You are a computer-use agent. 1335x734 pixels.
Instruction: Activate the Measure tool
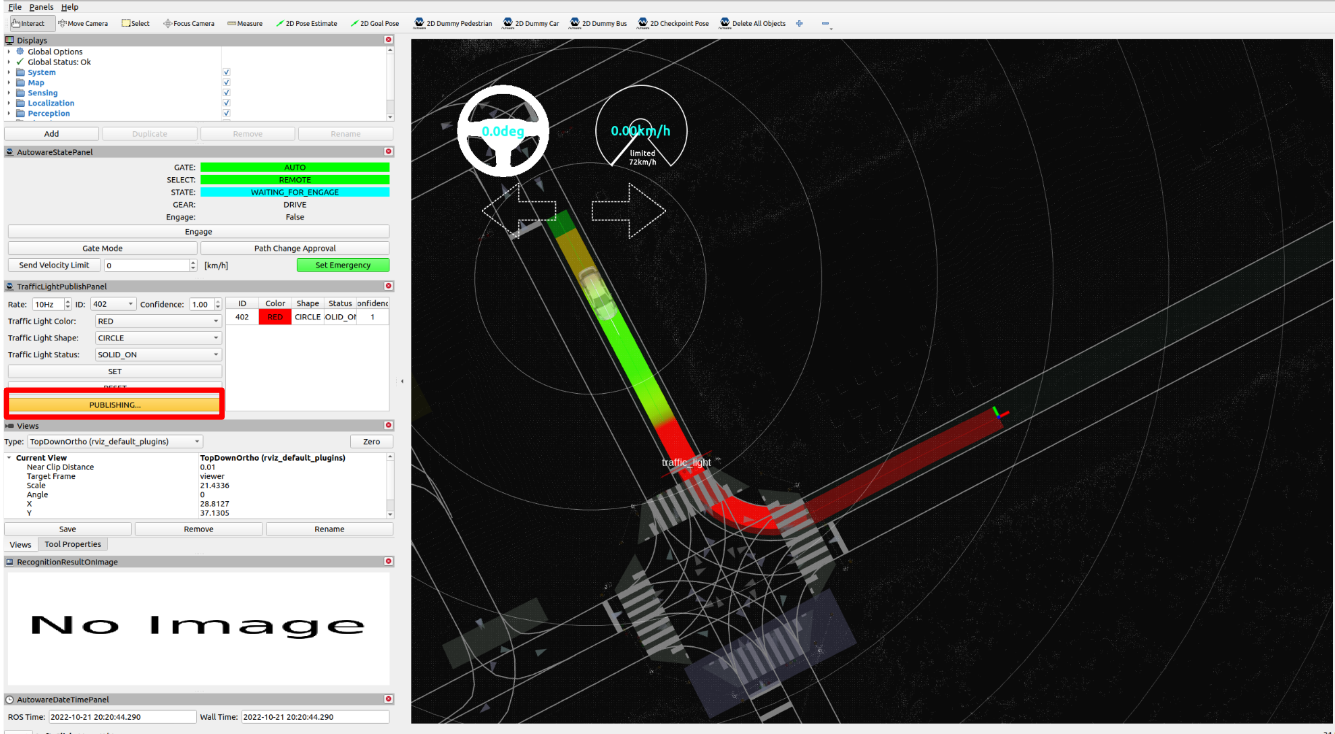(245, 23)
